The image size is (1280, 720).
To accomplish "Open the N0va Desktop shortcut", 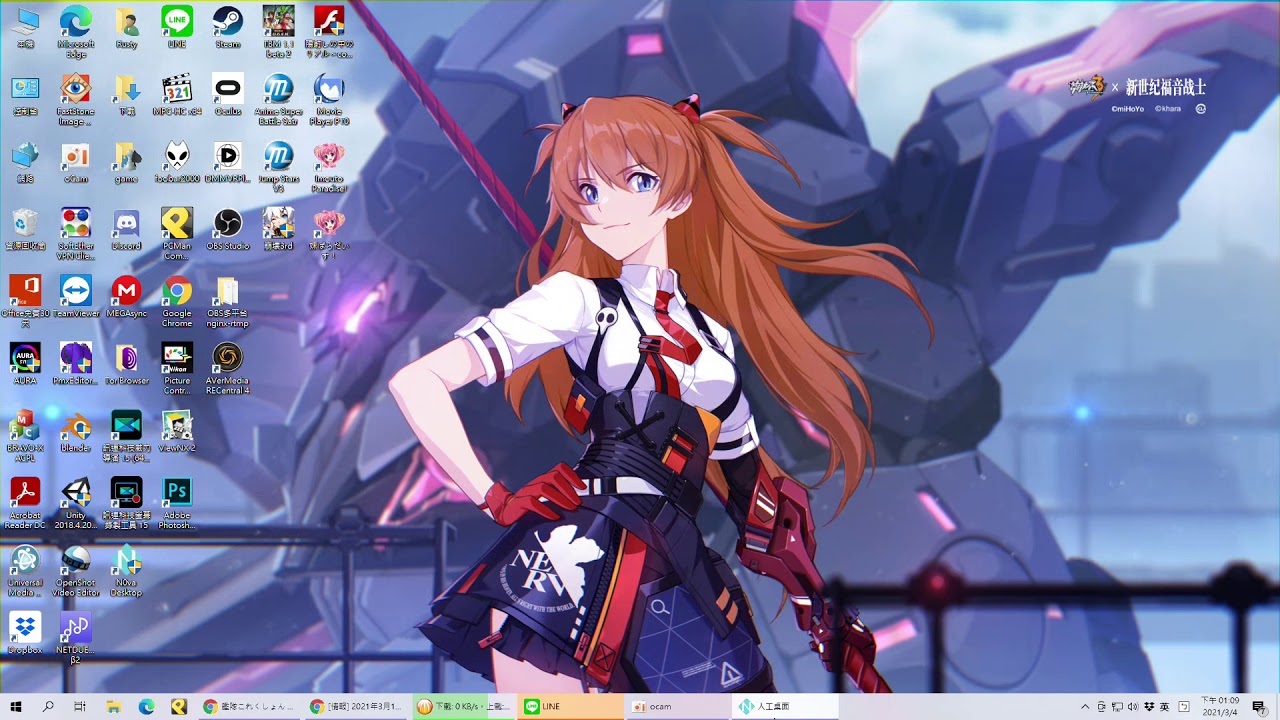I will pos(126,569).
